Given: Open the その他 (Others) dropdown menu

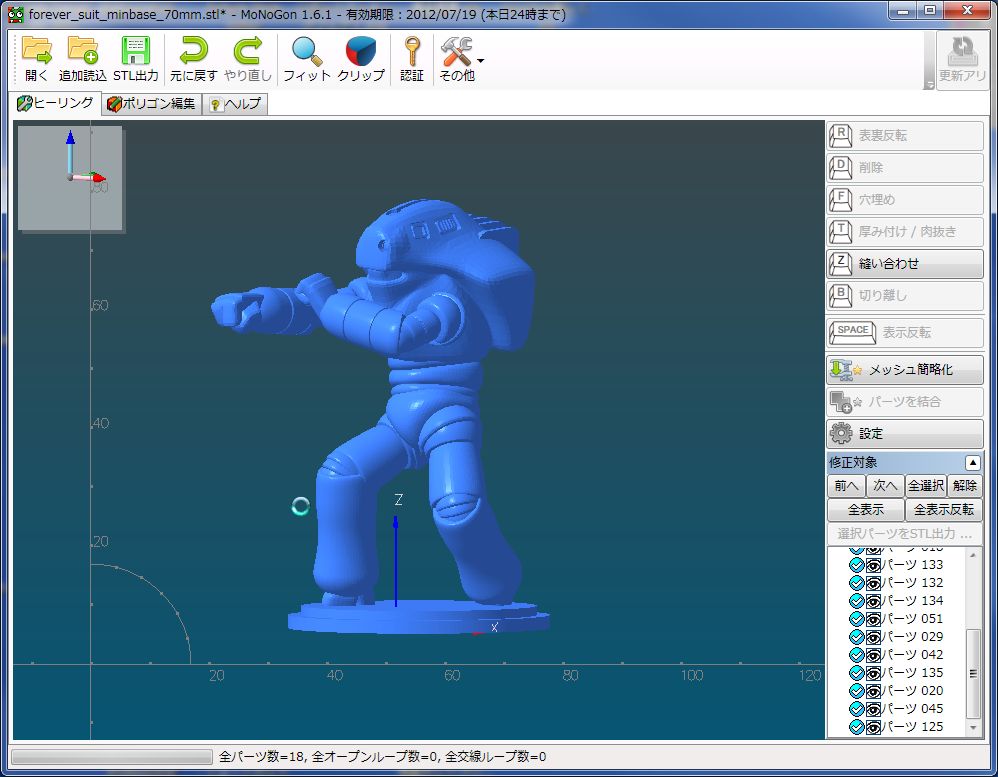Looking at the screenshot, I should tap(481, 60).
